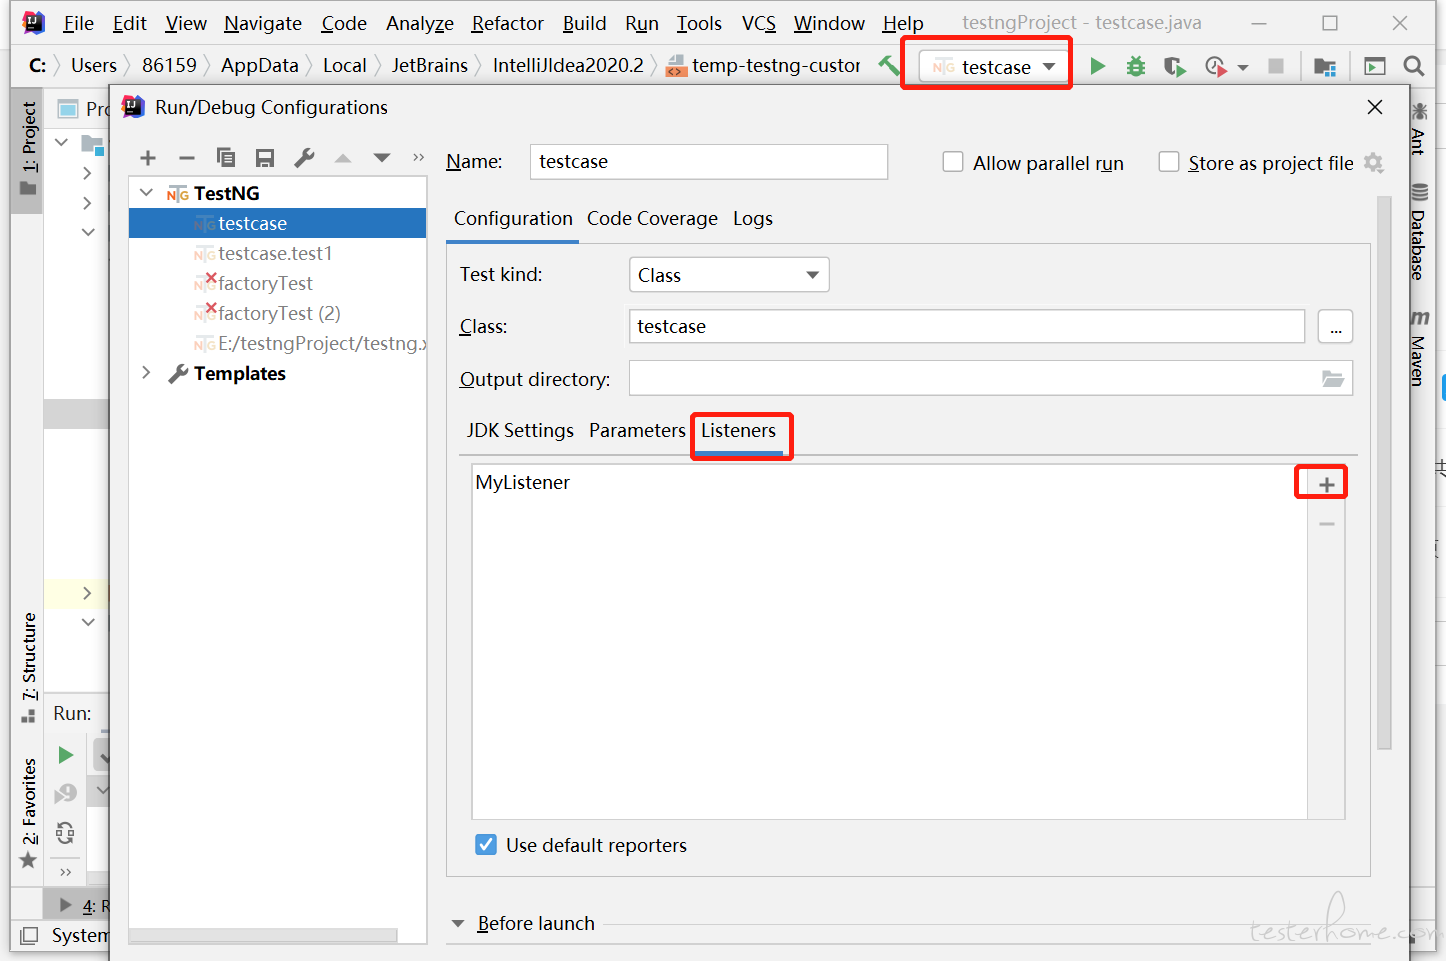
Task: Open the 2: Favorites tool window
Action: [x=28, y=813]
